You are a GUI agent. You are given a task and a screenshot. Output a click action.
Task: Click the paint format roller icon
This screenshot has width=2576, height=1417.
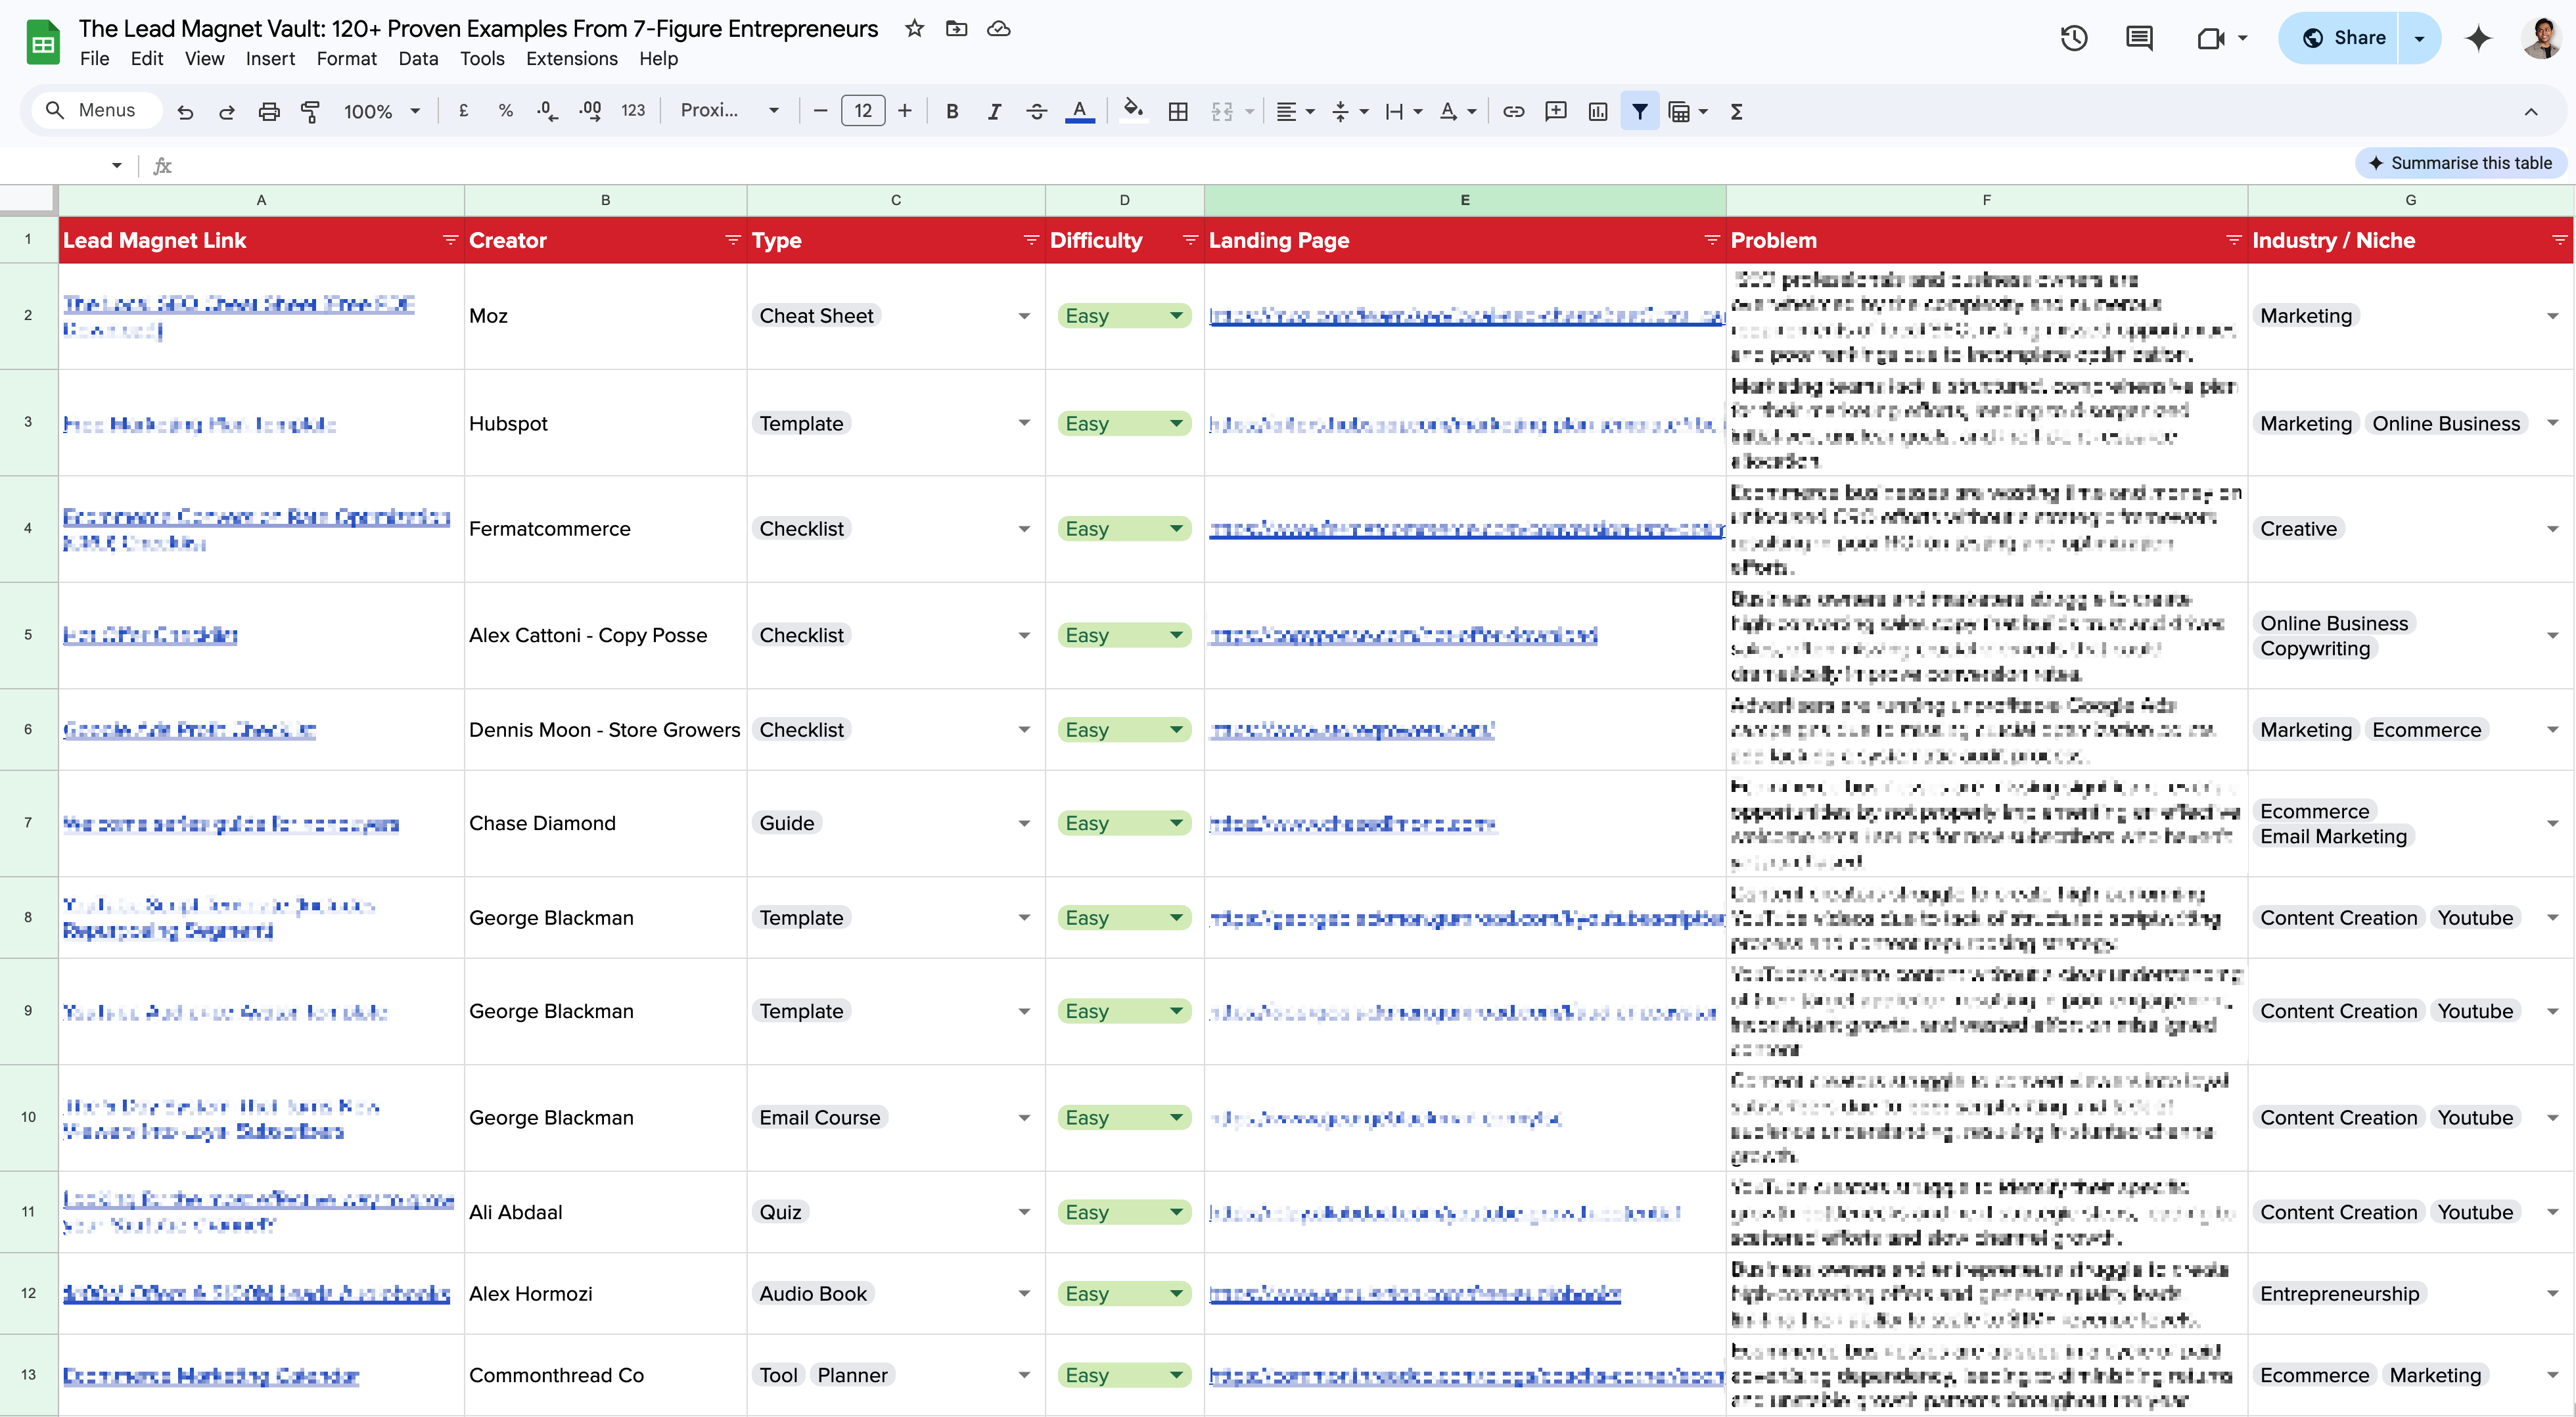pos(310,111)
